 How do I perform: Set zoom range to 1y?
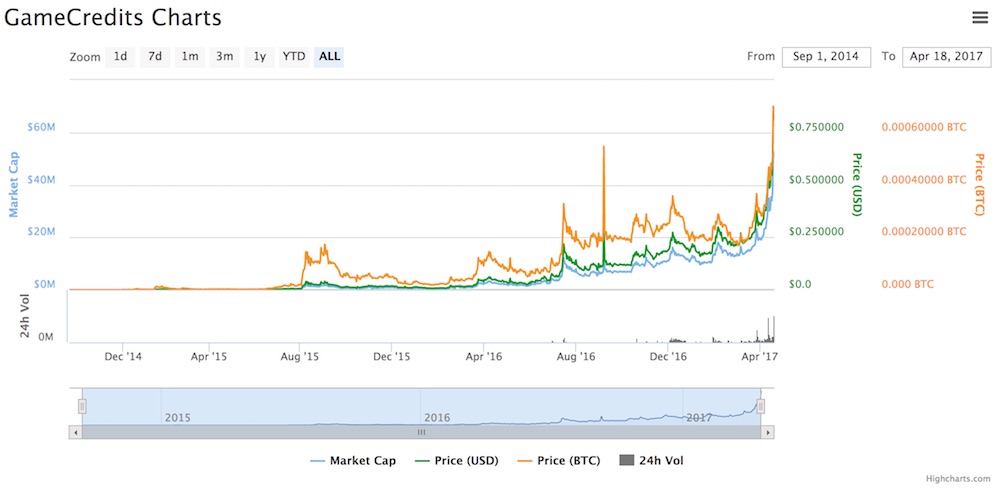(x=259, y=56)
